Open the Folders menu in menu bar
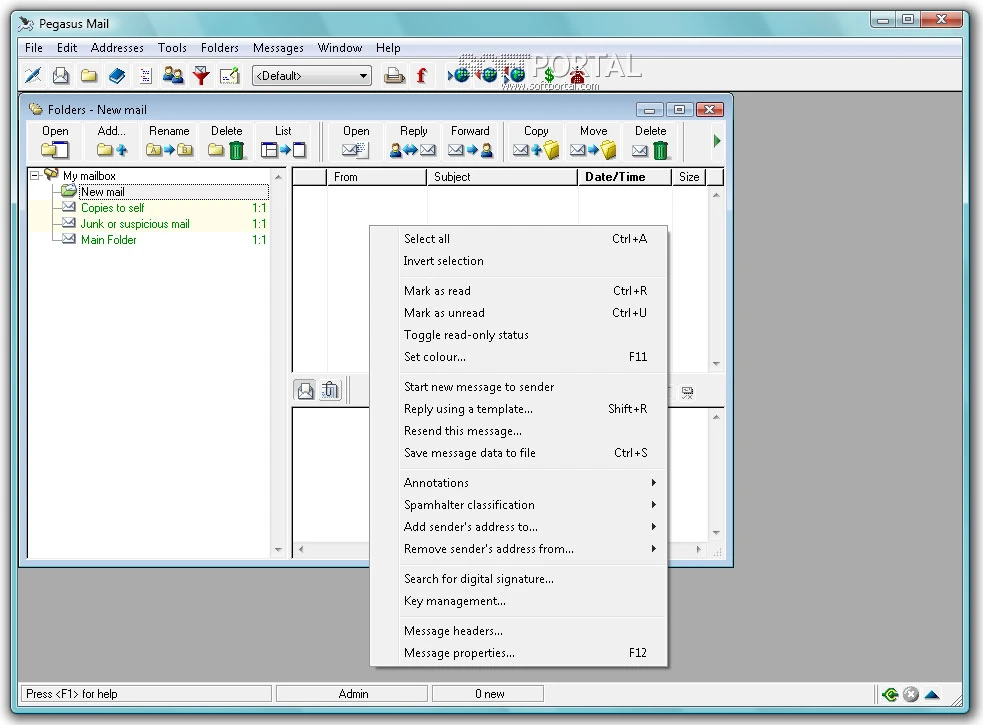983x725 pixels. [220, 48]
